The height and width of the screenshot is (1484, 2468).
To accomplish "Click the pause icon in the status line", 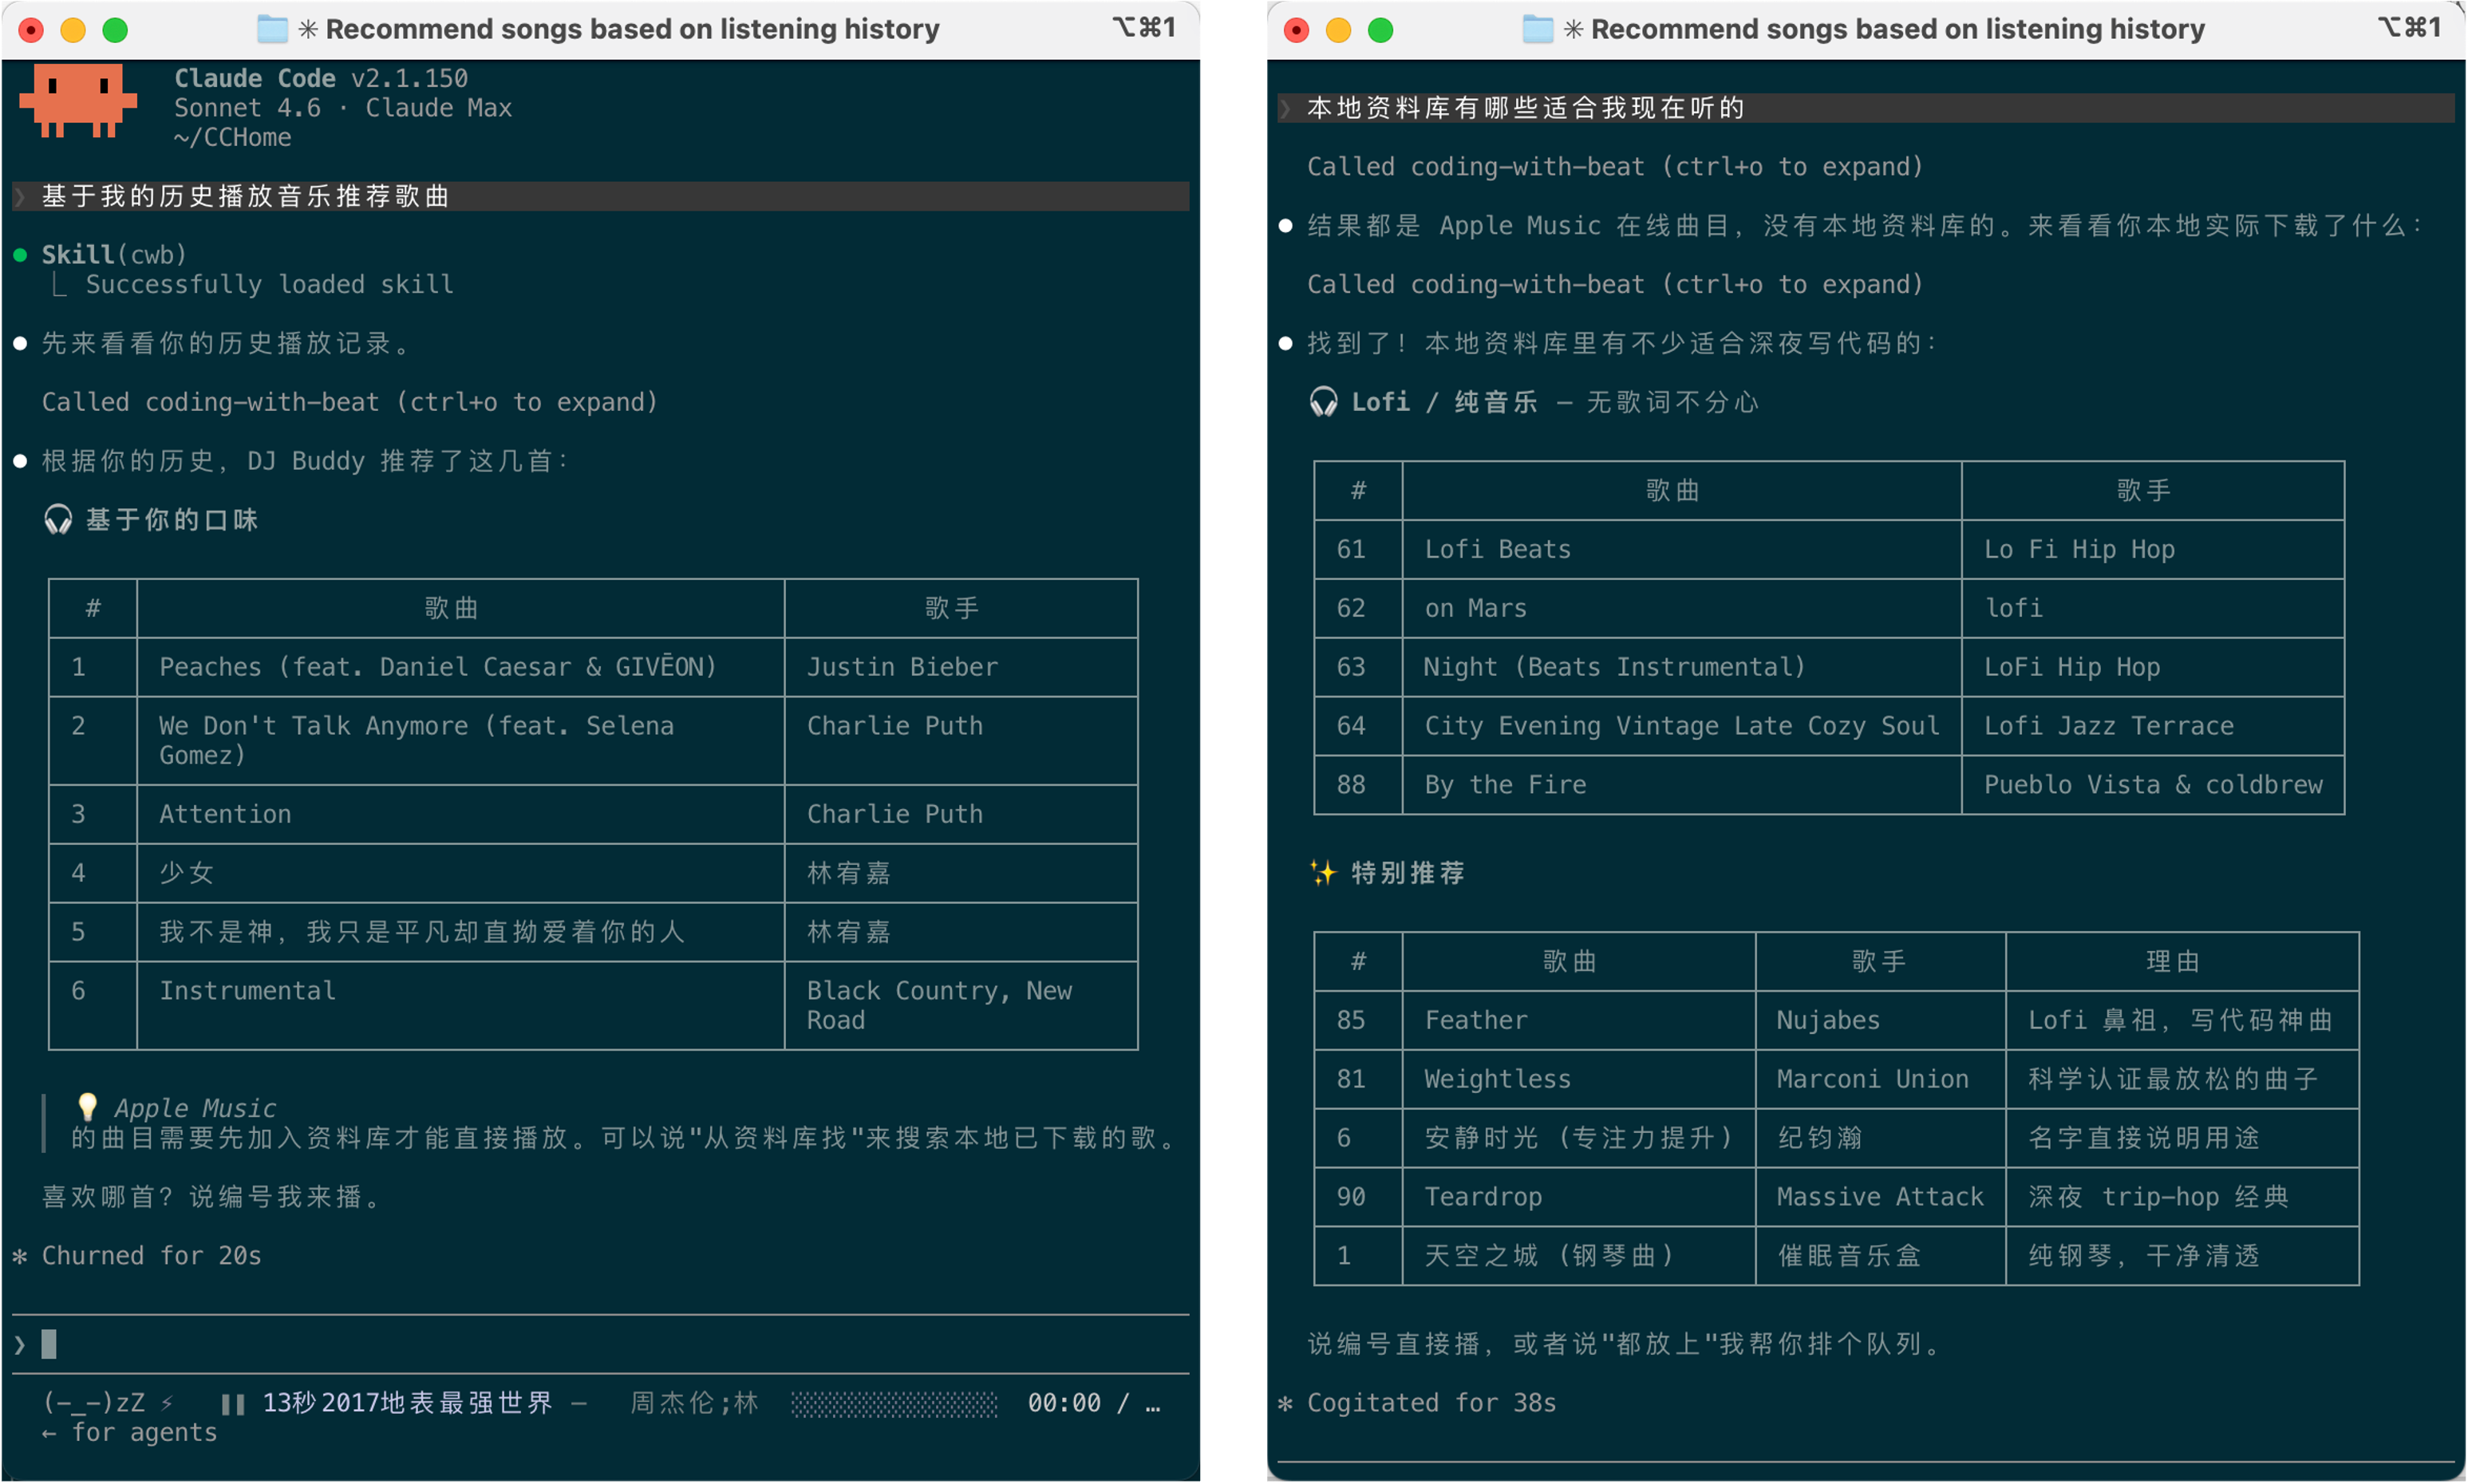I will click(x=233, y=1404).
